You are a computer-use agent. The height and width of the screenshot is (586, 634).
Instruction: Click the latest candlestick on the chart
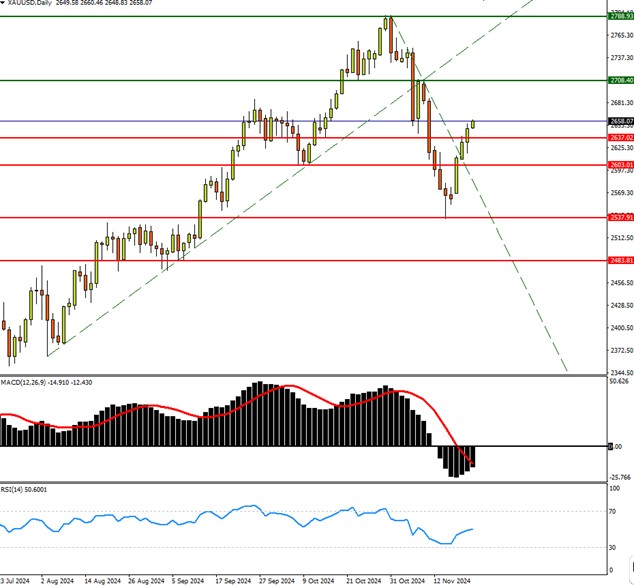click(473, 124)
